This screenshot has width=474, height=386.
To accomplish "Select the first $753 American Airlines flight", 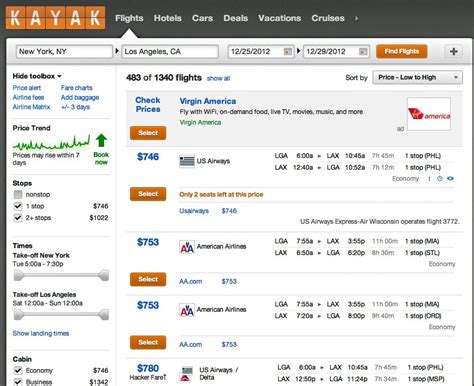I will (148, 279).
